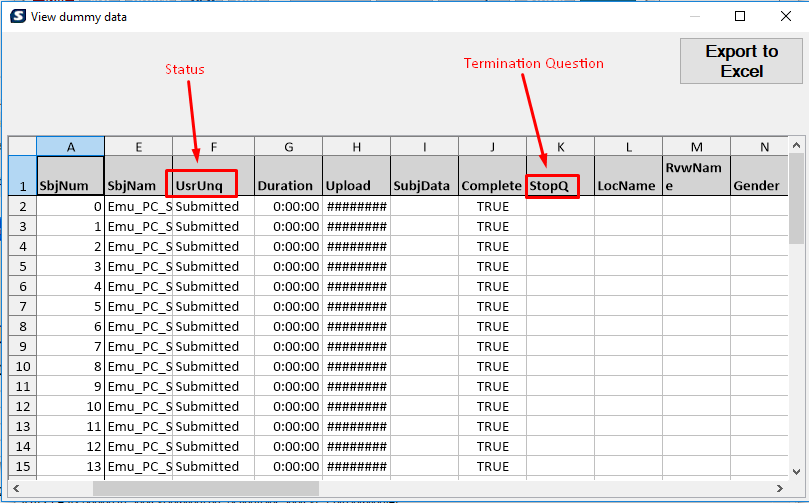809x503 pixels.
Task: Click the TRUE cell in row 14
Action: pos(493,446)
